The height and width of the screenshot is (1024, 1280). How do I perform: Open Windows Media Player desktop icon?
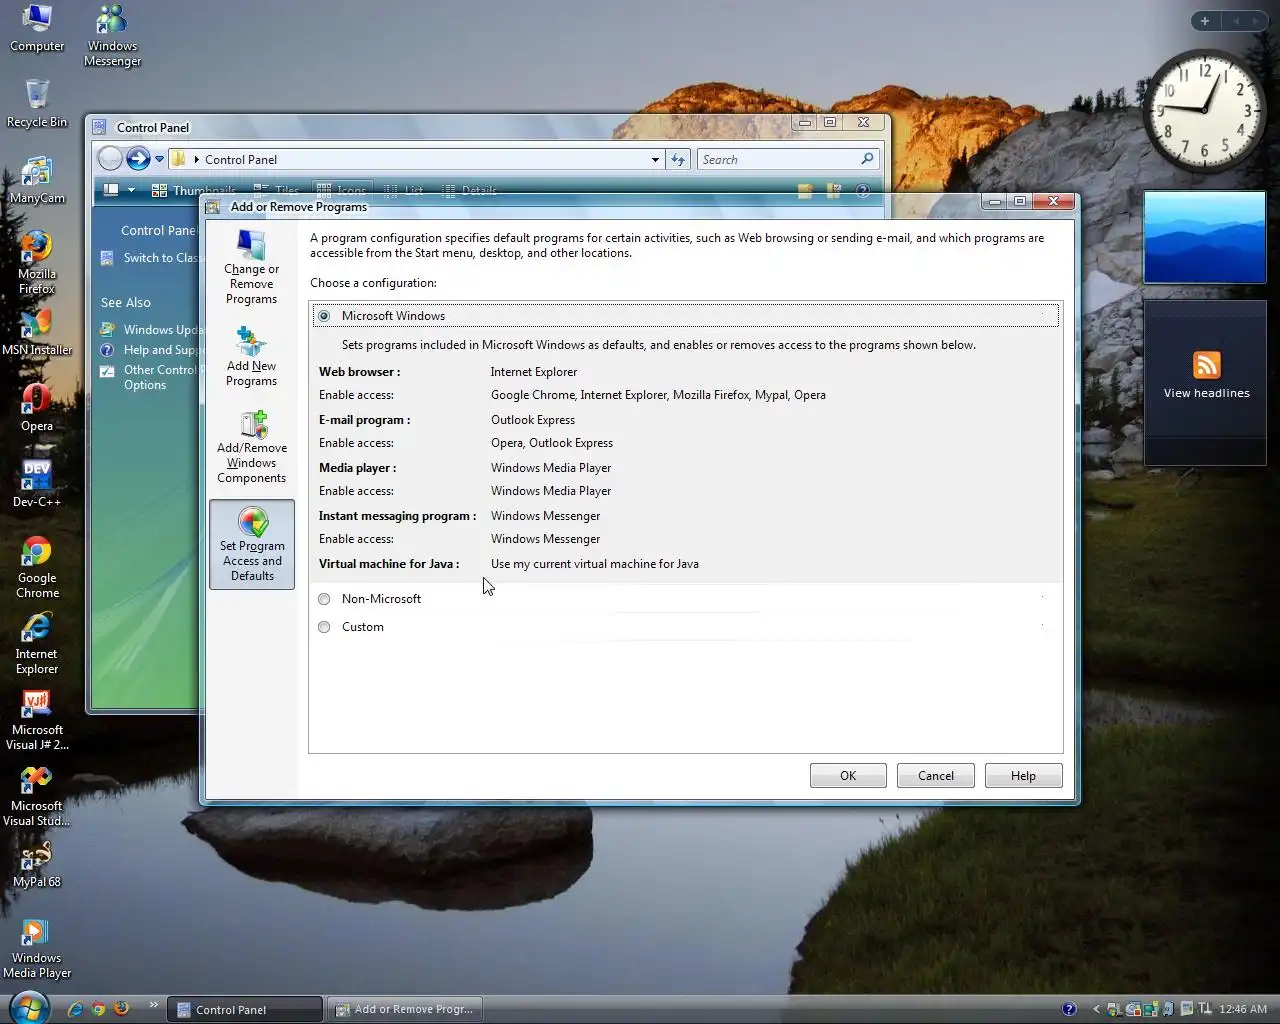pyautogui.click(x=37, y=947)
